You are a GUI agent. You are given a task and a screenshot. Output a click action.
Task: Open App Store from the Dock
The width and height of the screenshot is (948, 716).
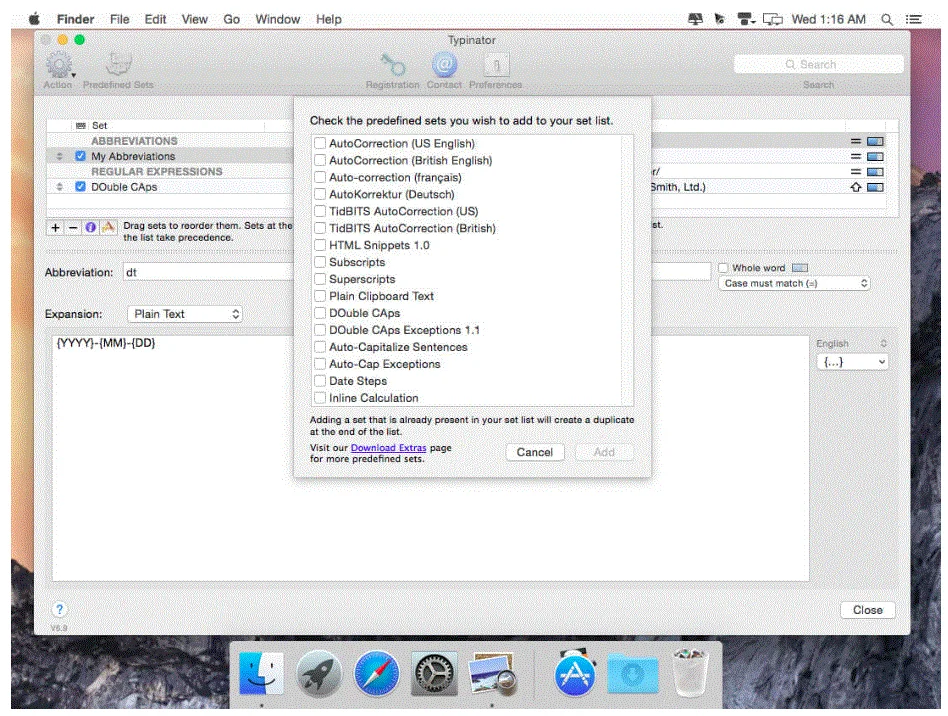574,673
